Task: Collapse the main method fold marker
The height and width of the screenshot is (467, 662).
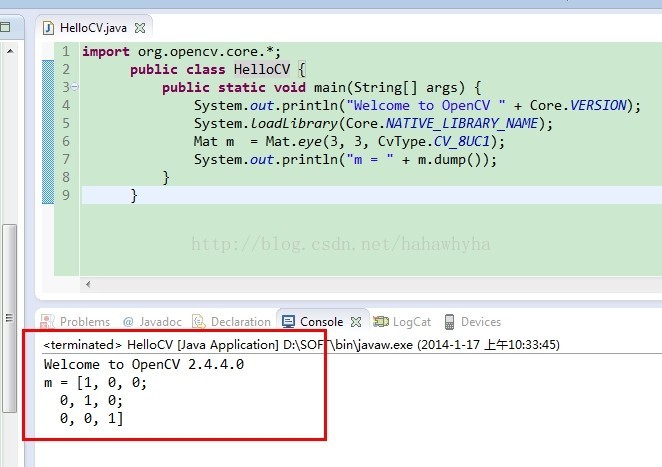Action: [x=74, y=87]
